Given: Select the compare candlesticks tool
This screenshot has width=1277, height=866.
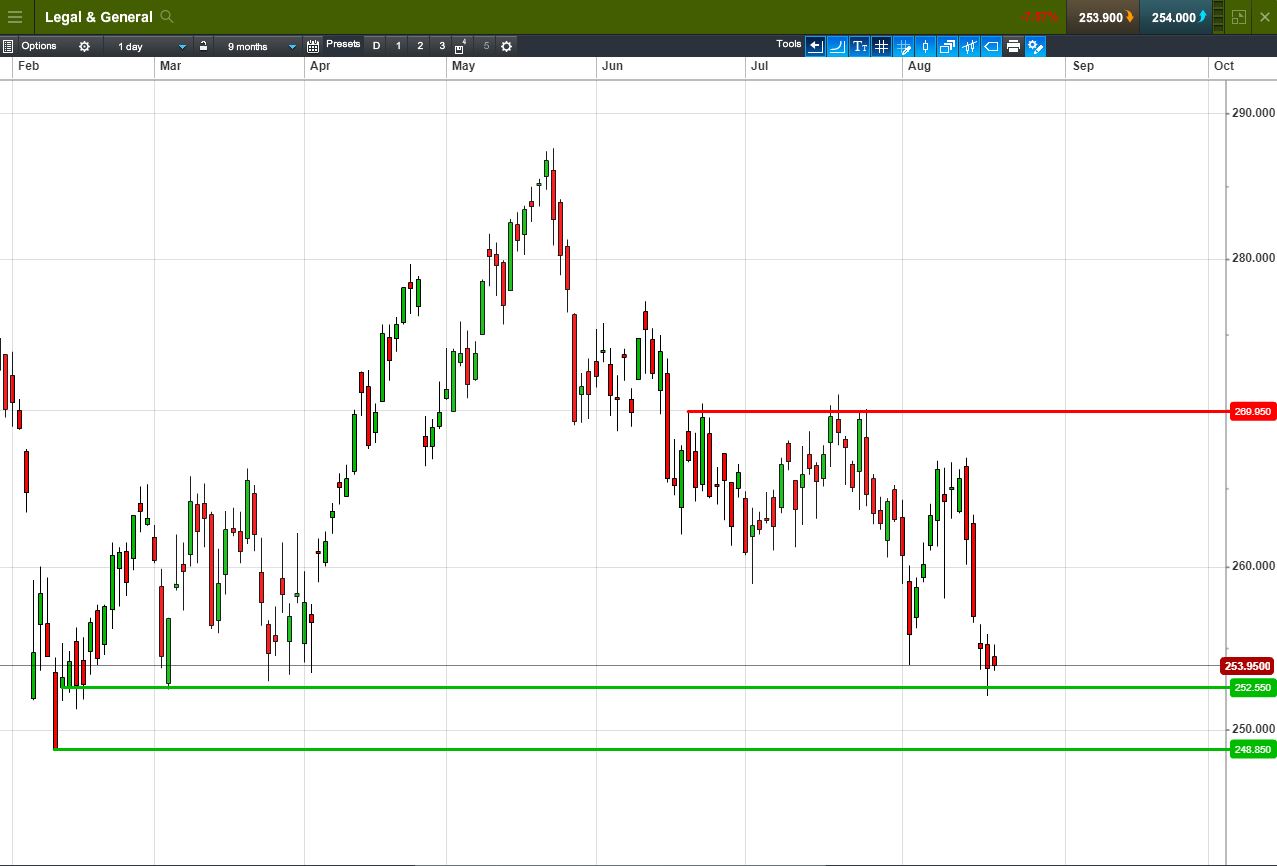Looking at the screenshot, I should 969,46.
